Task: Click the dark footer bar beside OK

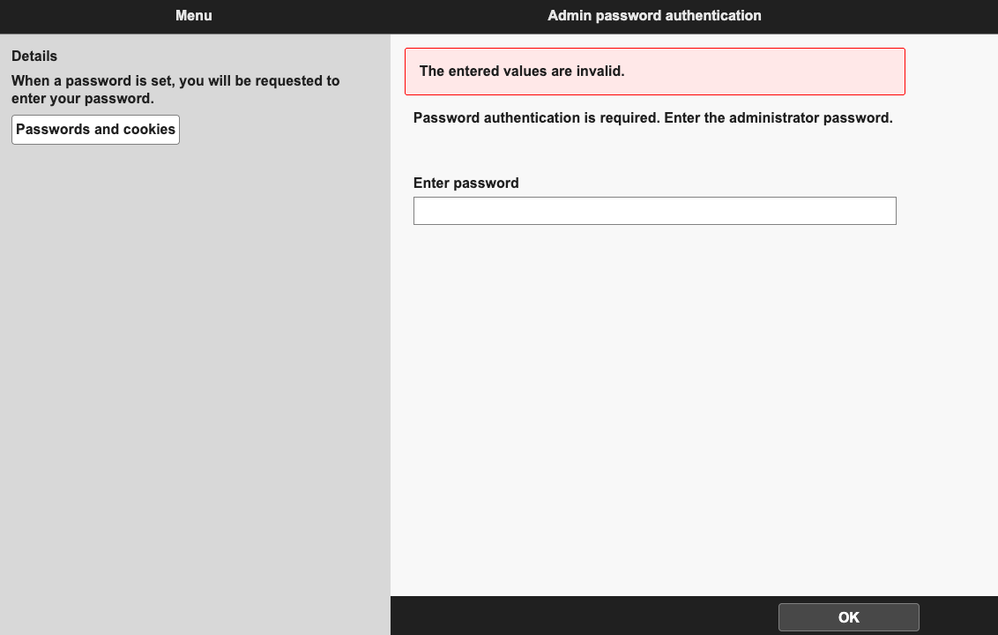Action: [x=580, y=617]
